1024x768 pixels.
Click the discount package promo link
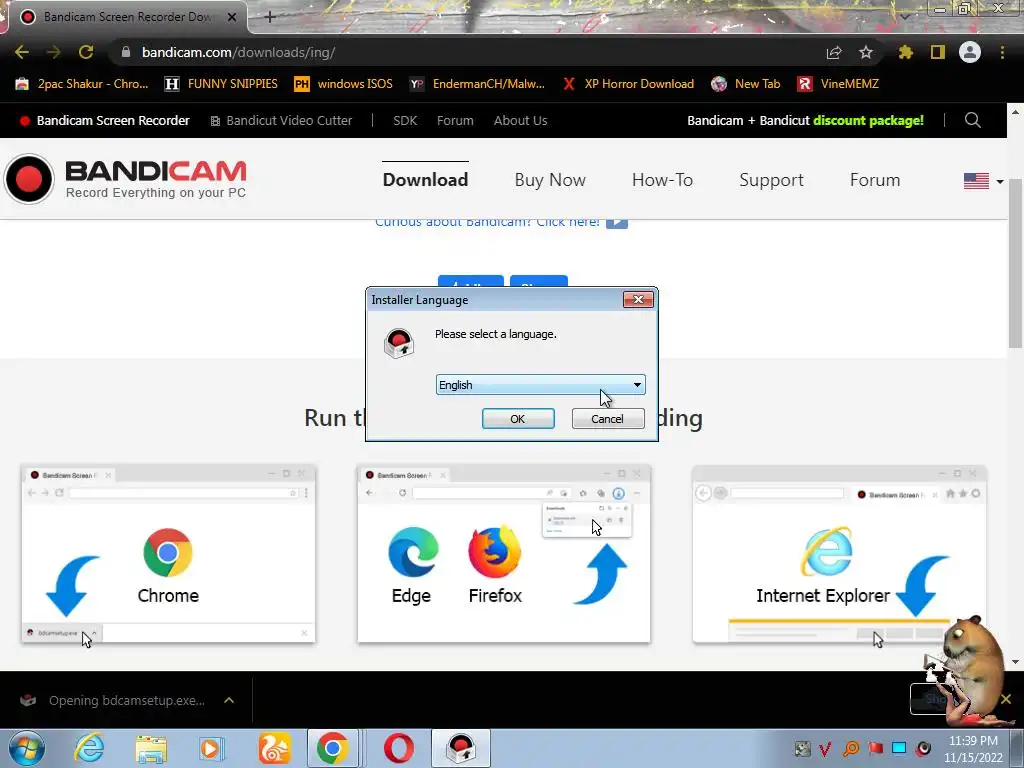coord(805,120)
